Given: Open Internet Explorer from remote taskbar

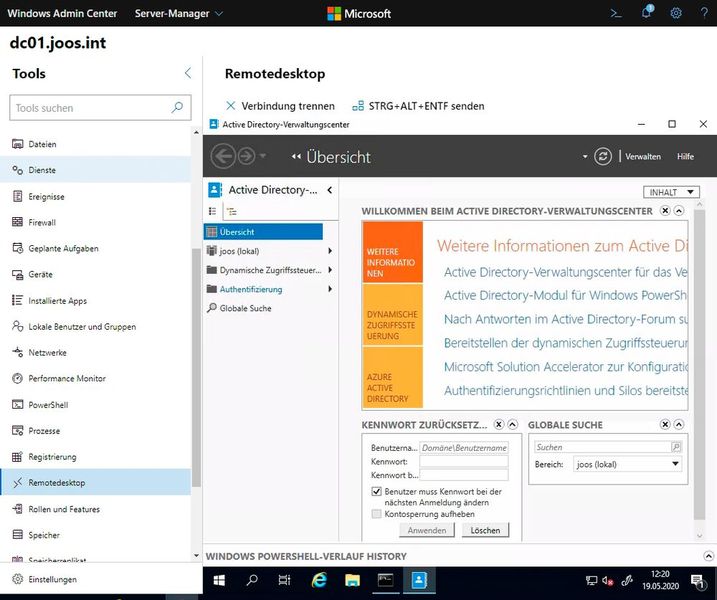Looking at the screenshot, I should pos(319,580).
